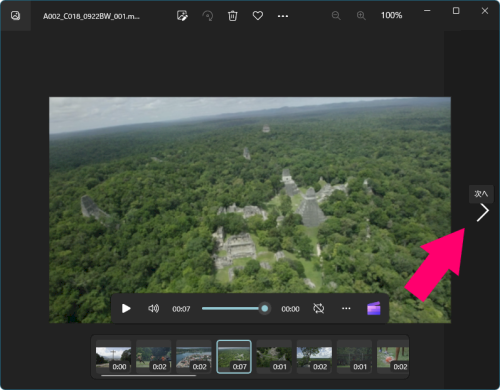Zoom in with the plus magnifier

tap(361, 16)
